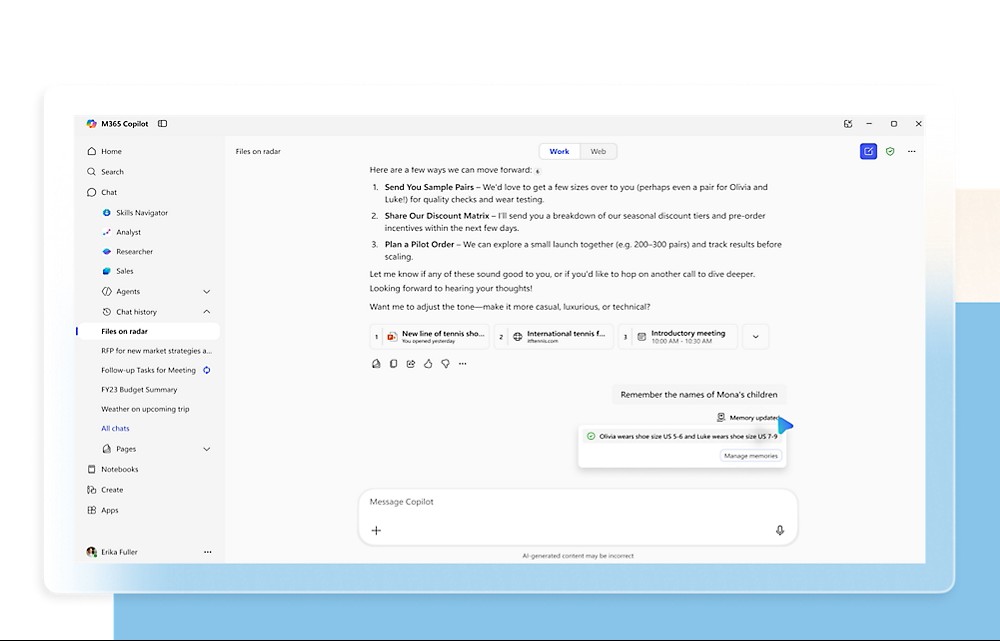Open account options next to Erika Fuller
This screenshot has width=1000, height=641.
coord(208,552)
